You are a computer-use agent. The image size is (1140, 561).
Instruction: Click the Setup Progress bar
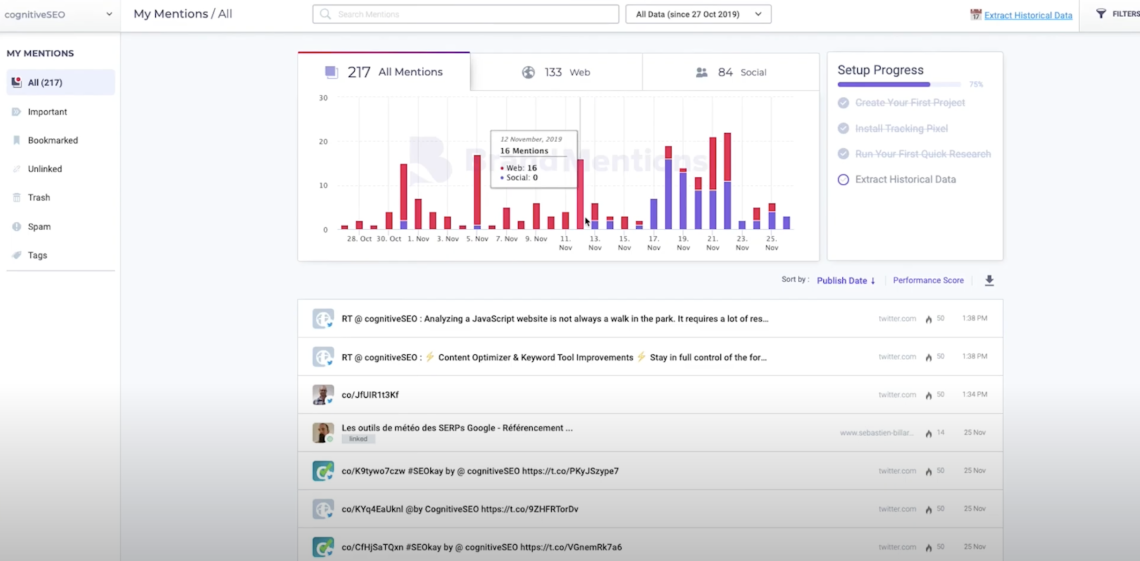tap(899, 85)
